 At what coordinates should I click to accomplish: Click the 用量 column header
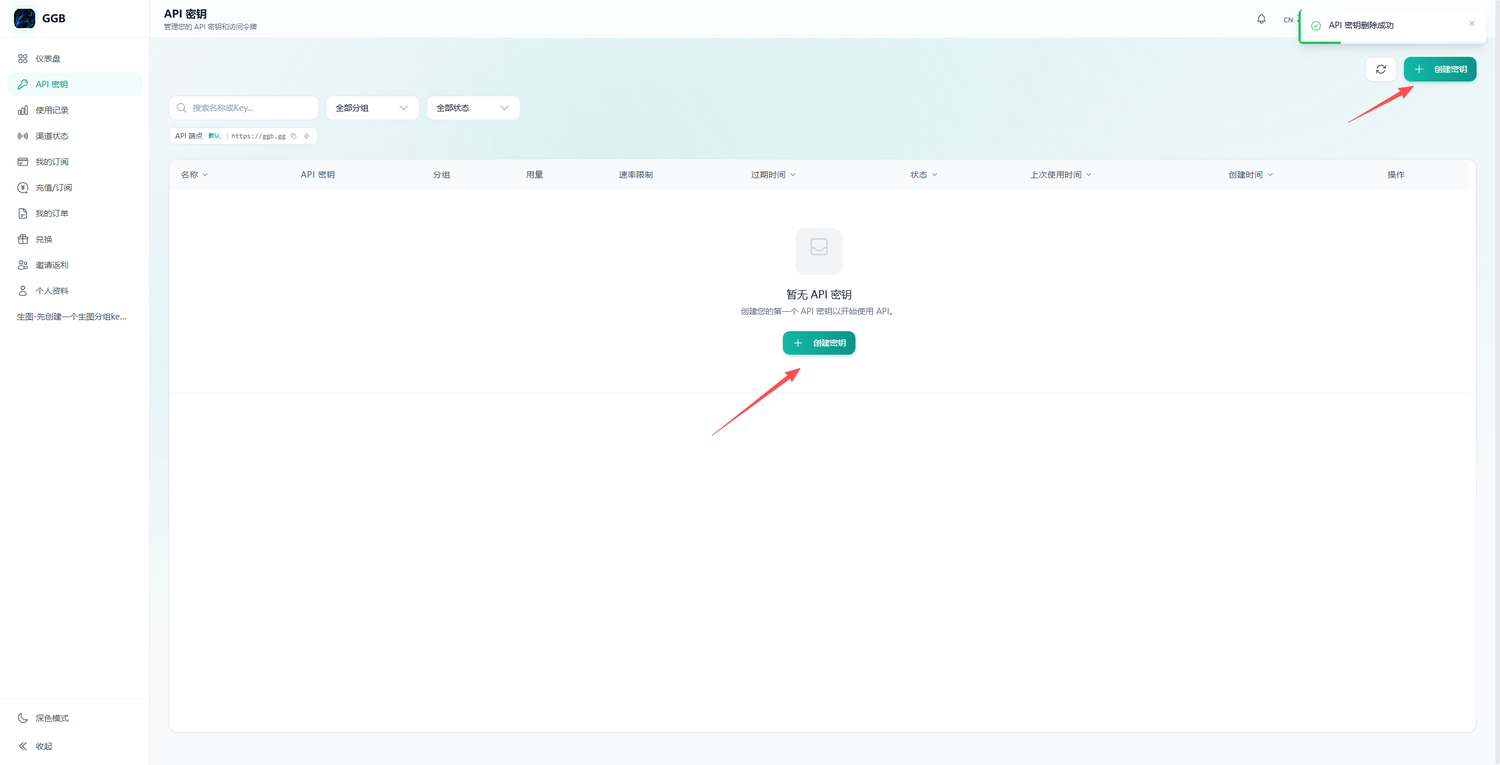click(534, 175)
